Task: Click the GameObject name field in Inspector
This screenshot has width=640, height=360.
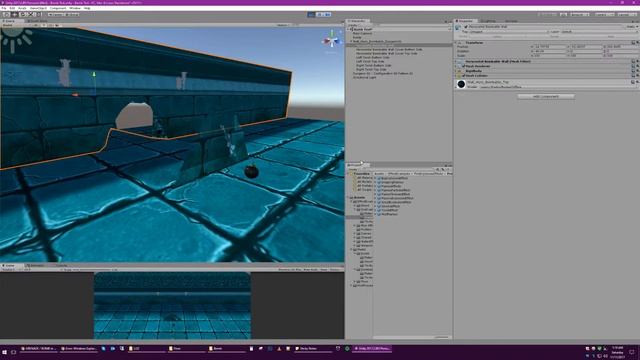Action: [546, 27]
